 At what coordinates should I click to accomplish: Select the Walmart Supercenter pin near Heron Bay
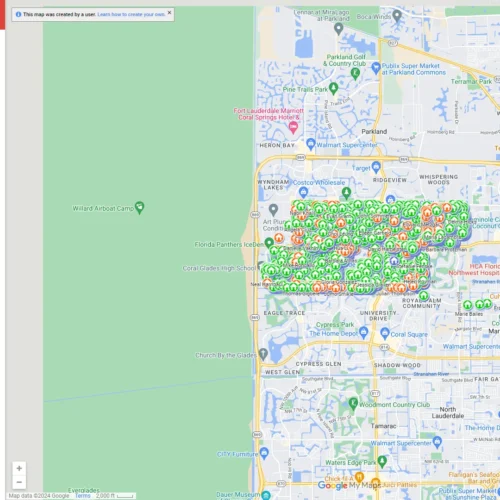[311, 144]
